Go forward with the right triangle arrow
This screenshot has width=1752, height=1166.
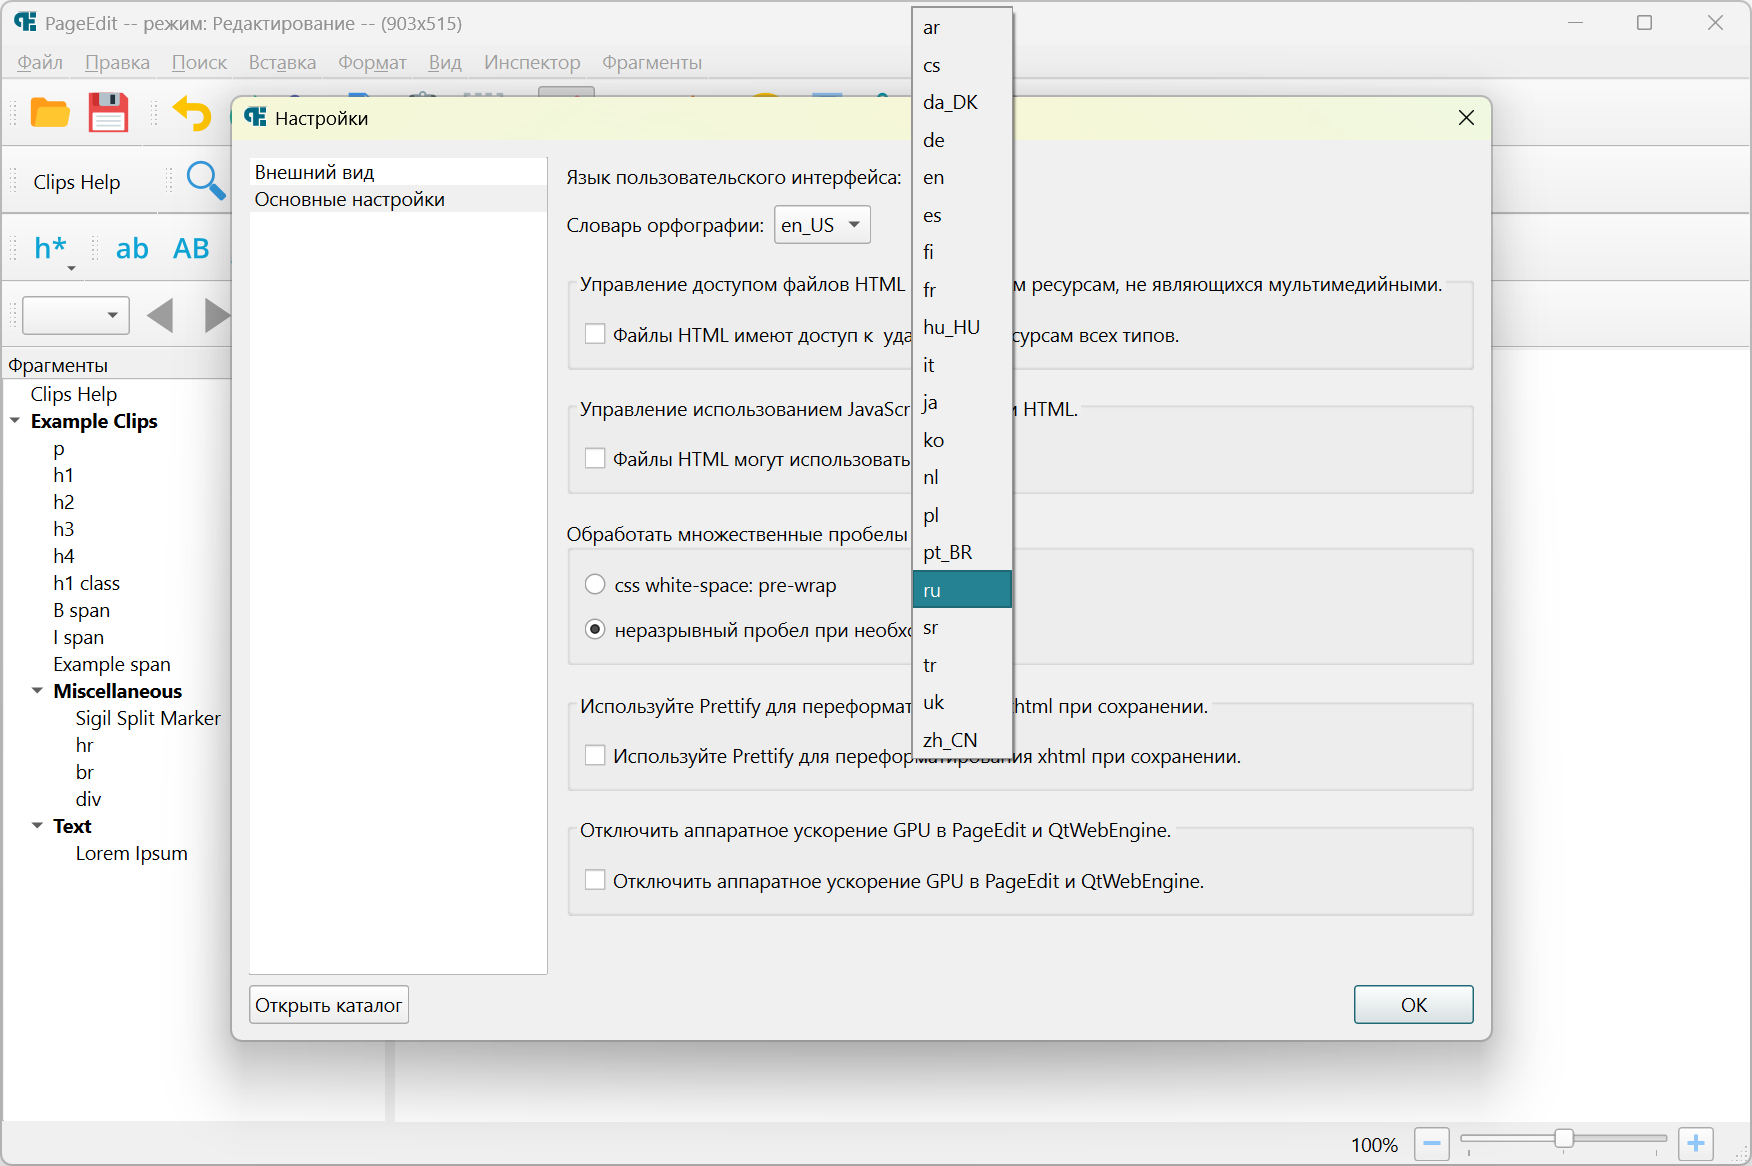pyautogui.click(x=217, y=315)
